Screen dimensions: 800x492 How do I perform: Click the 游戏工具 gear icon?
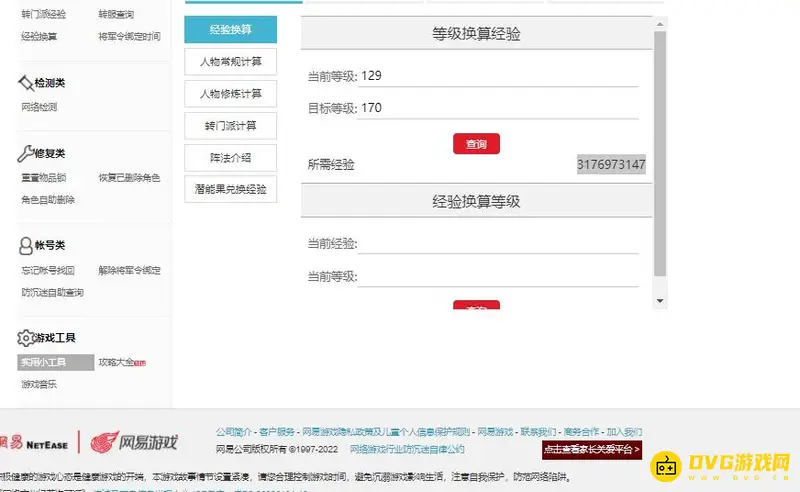26,338
